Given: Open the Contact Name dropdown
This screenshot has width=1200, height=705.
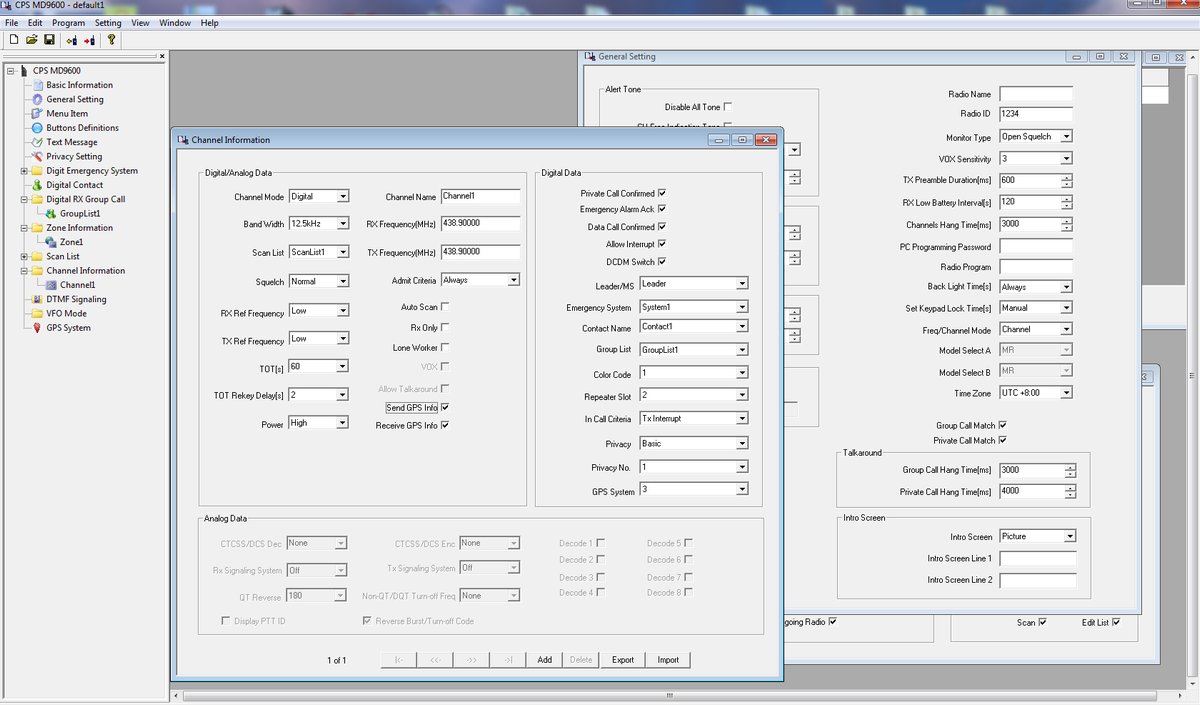Looking at the screenshot, I should point(694,327).
